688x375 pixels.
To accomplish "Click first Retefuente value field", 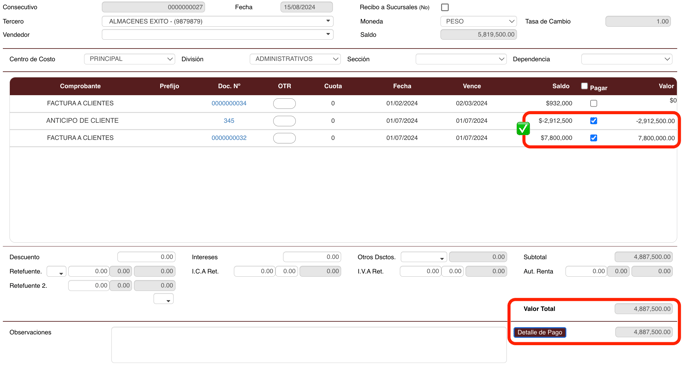I will pyautogui.click(x=89, y=271).
